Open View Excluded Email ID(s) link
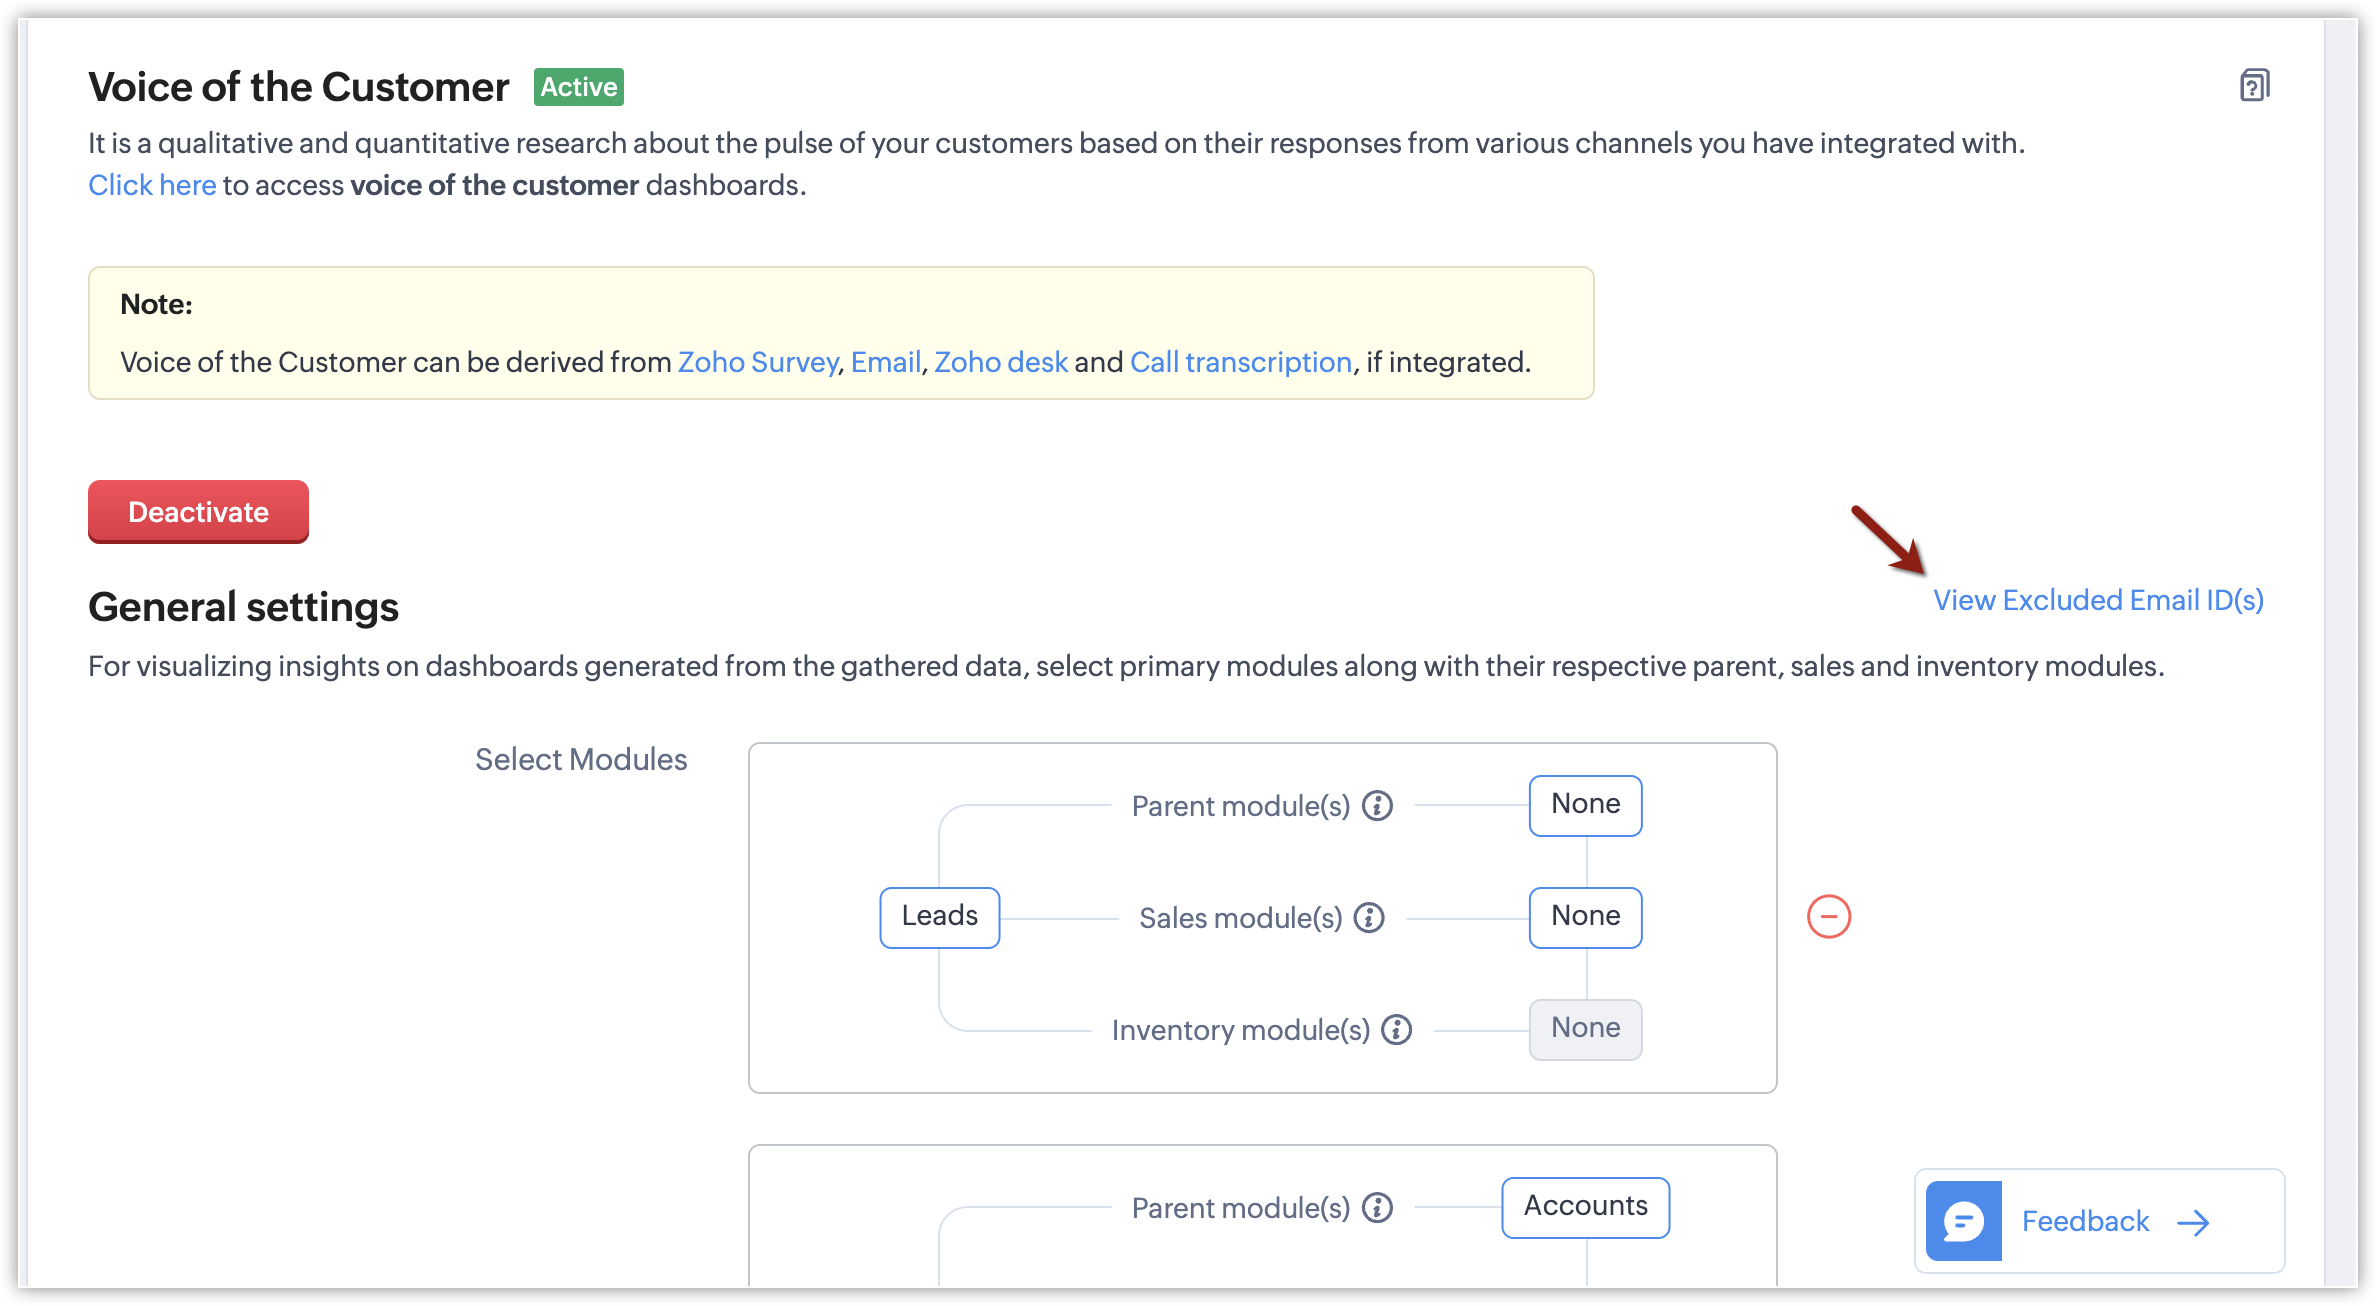Viewport: 2376px width, 1306px height. tap(2098, 600)
